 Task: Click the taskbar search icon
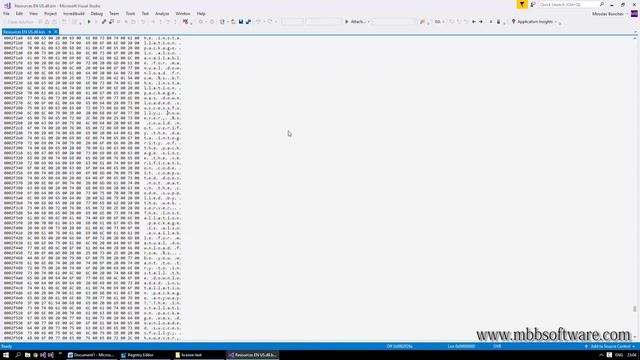(18, 355)
